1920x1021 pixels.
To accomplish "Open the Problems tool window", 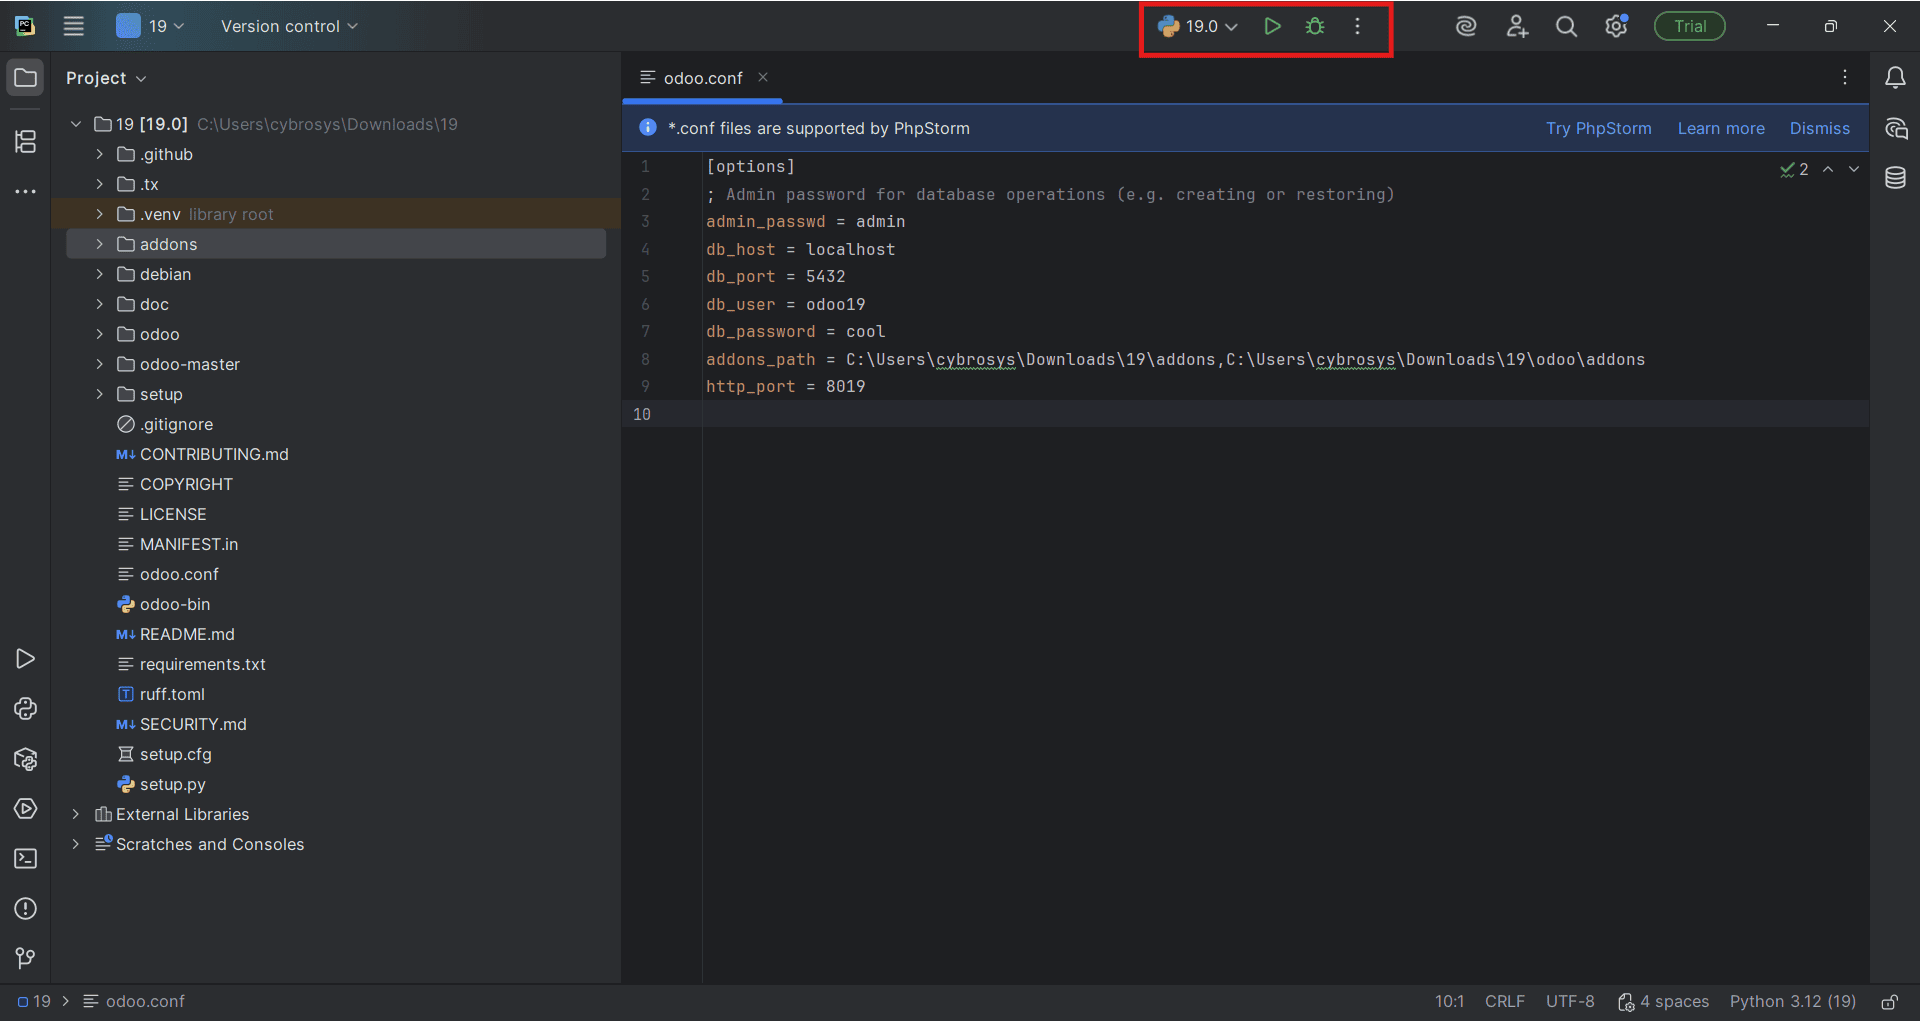I will click(x=26, y=908).
